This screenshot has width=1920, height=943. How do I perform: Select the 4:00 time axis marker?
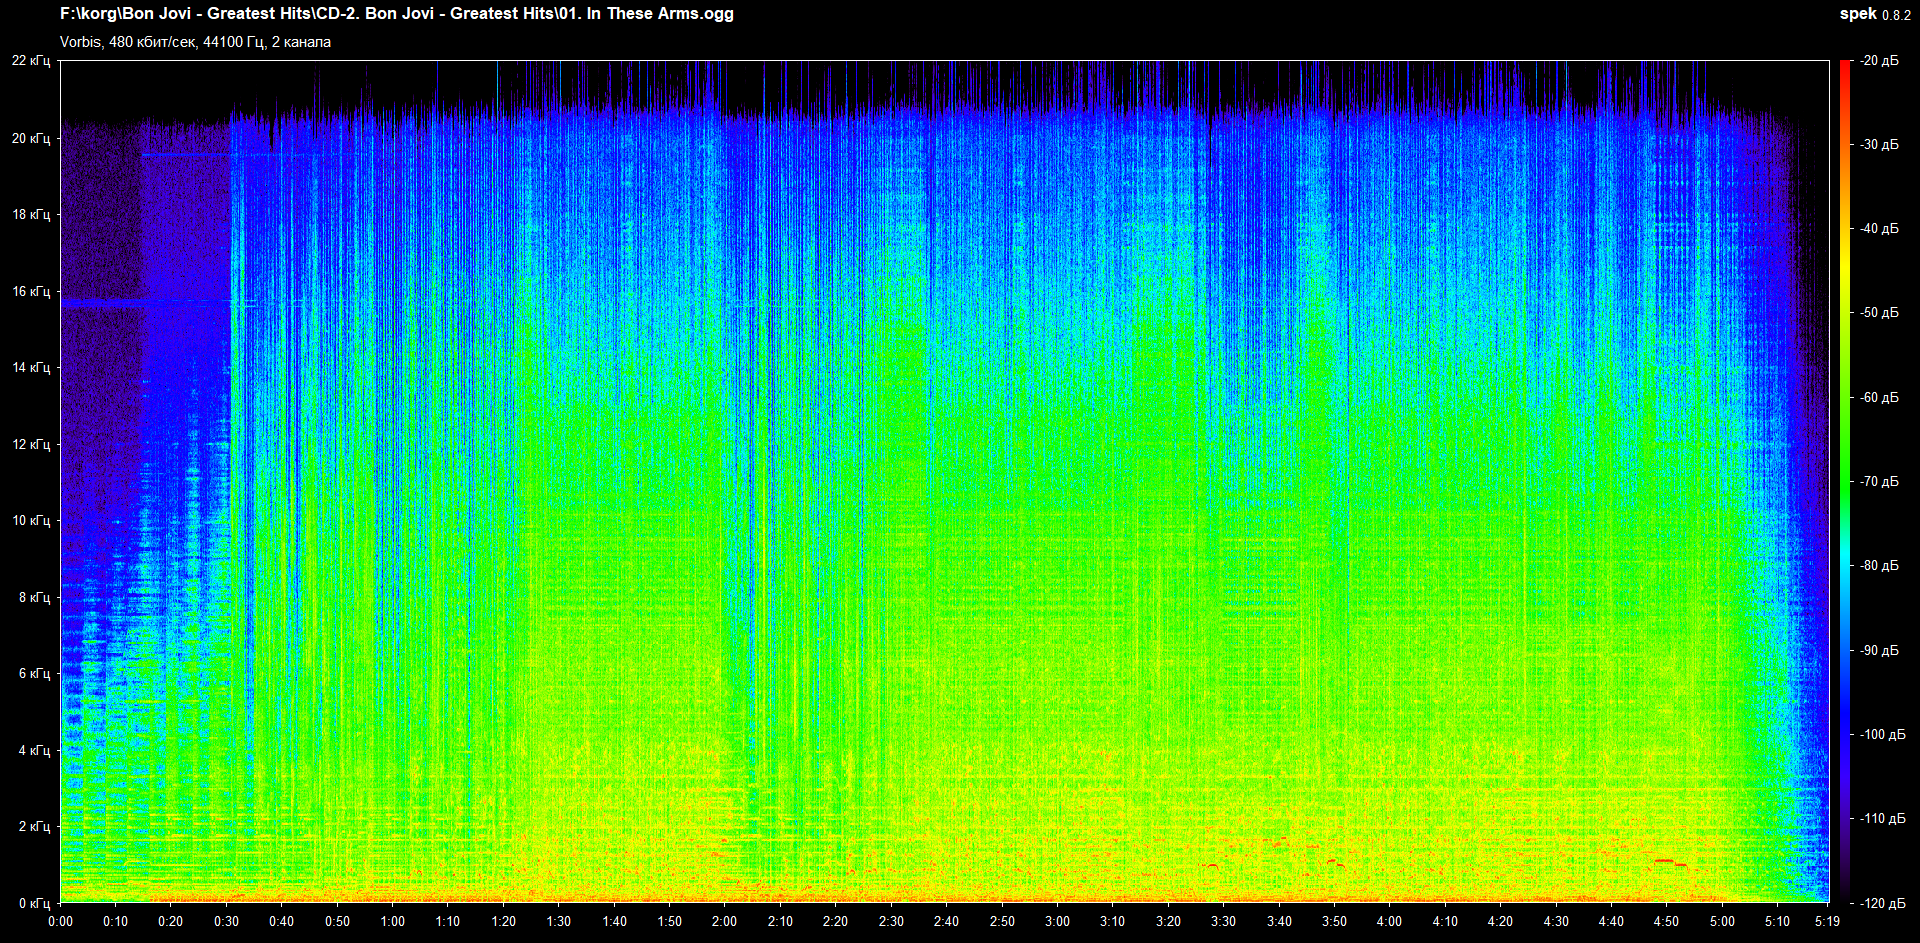coord(1389,921)
